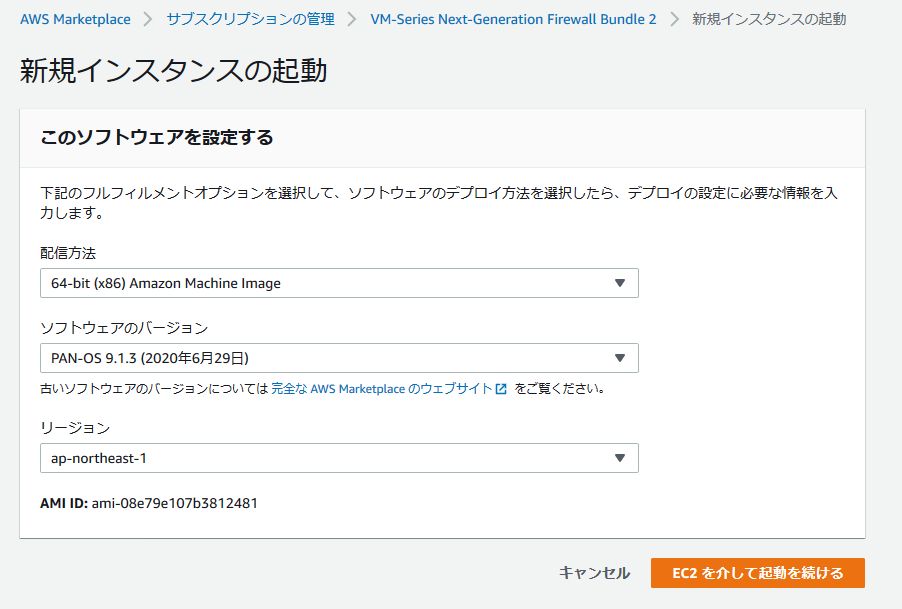Screen dimensions: 902x609
Task: Open the AWS Marketplace breadcrumb link
Action: pos(75,19)
